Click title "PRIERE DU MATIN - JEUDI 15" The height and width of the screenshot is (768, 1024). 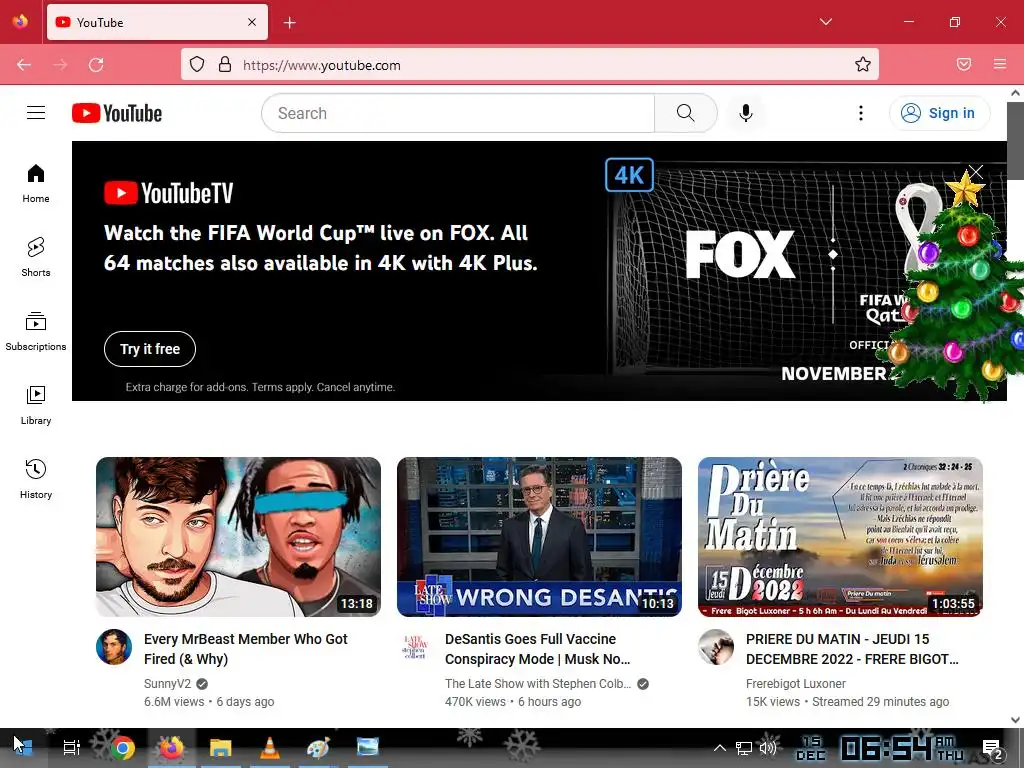pos(852,648)
